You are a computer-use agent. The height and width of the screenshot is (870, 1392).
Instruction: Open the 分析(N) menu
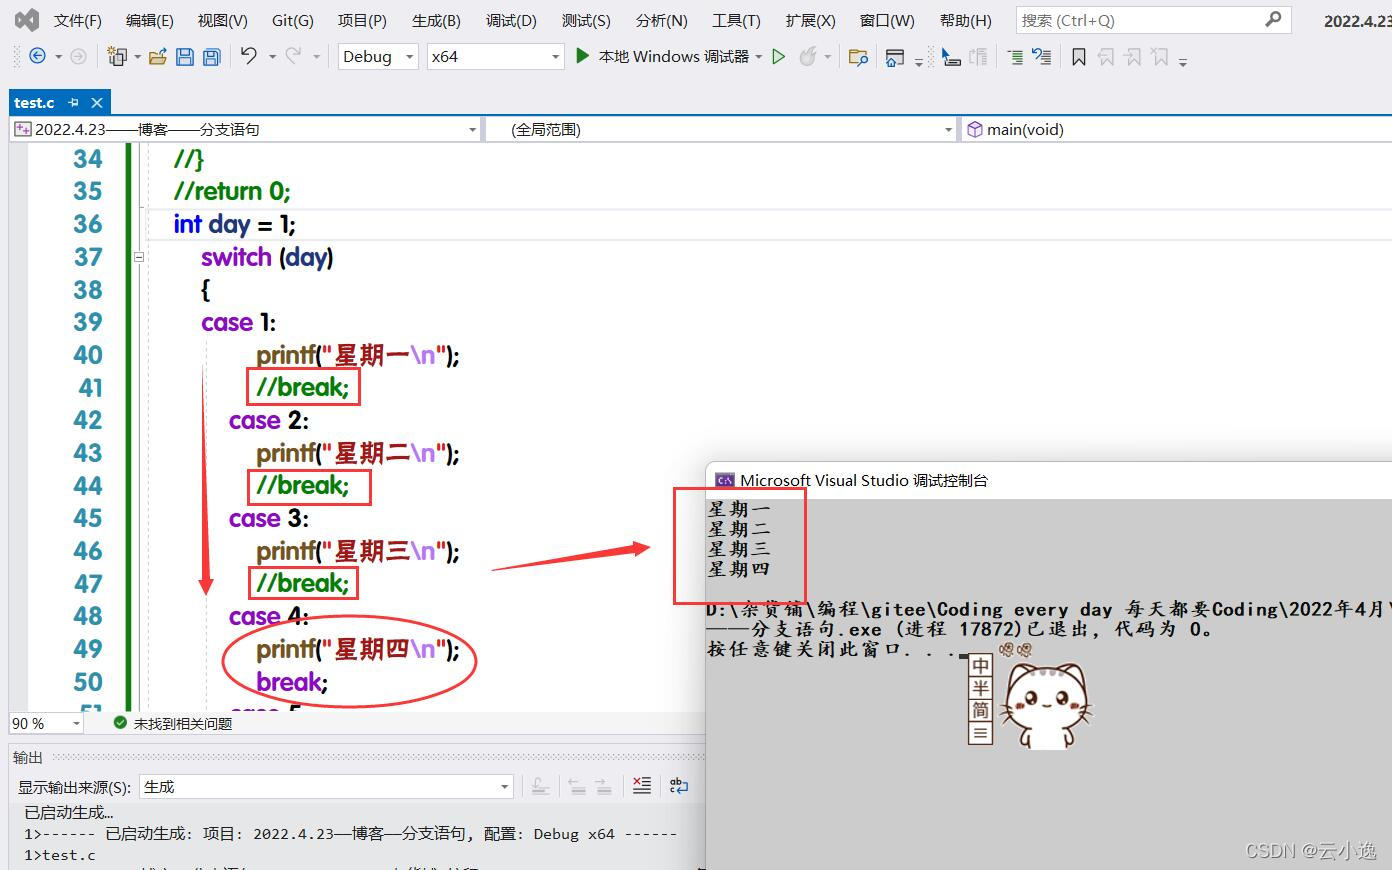(661, 20)
